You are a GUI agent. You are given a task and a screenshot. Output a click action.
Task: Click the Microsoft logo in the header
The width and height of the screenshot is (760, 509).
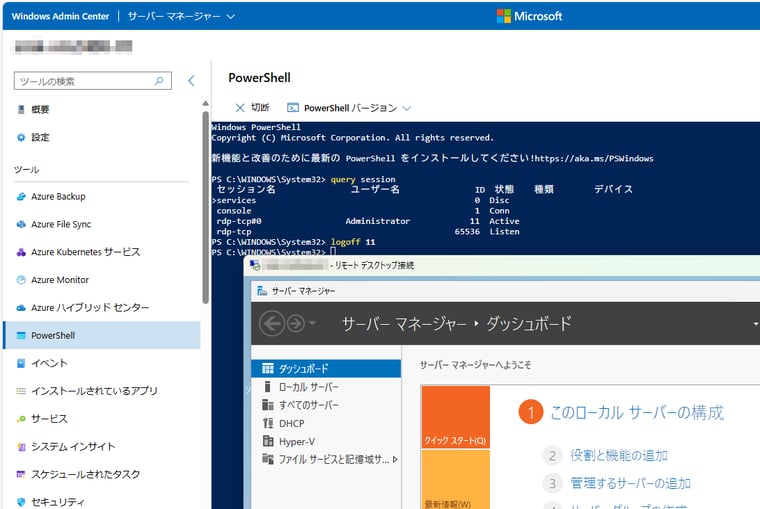(x=504, y=16)
